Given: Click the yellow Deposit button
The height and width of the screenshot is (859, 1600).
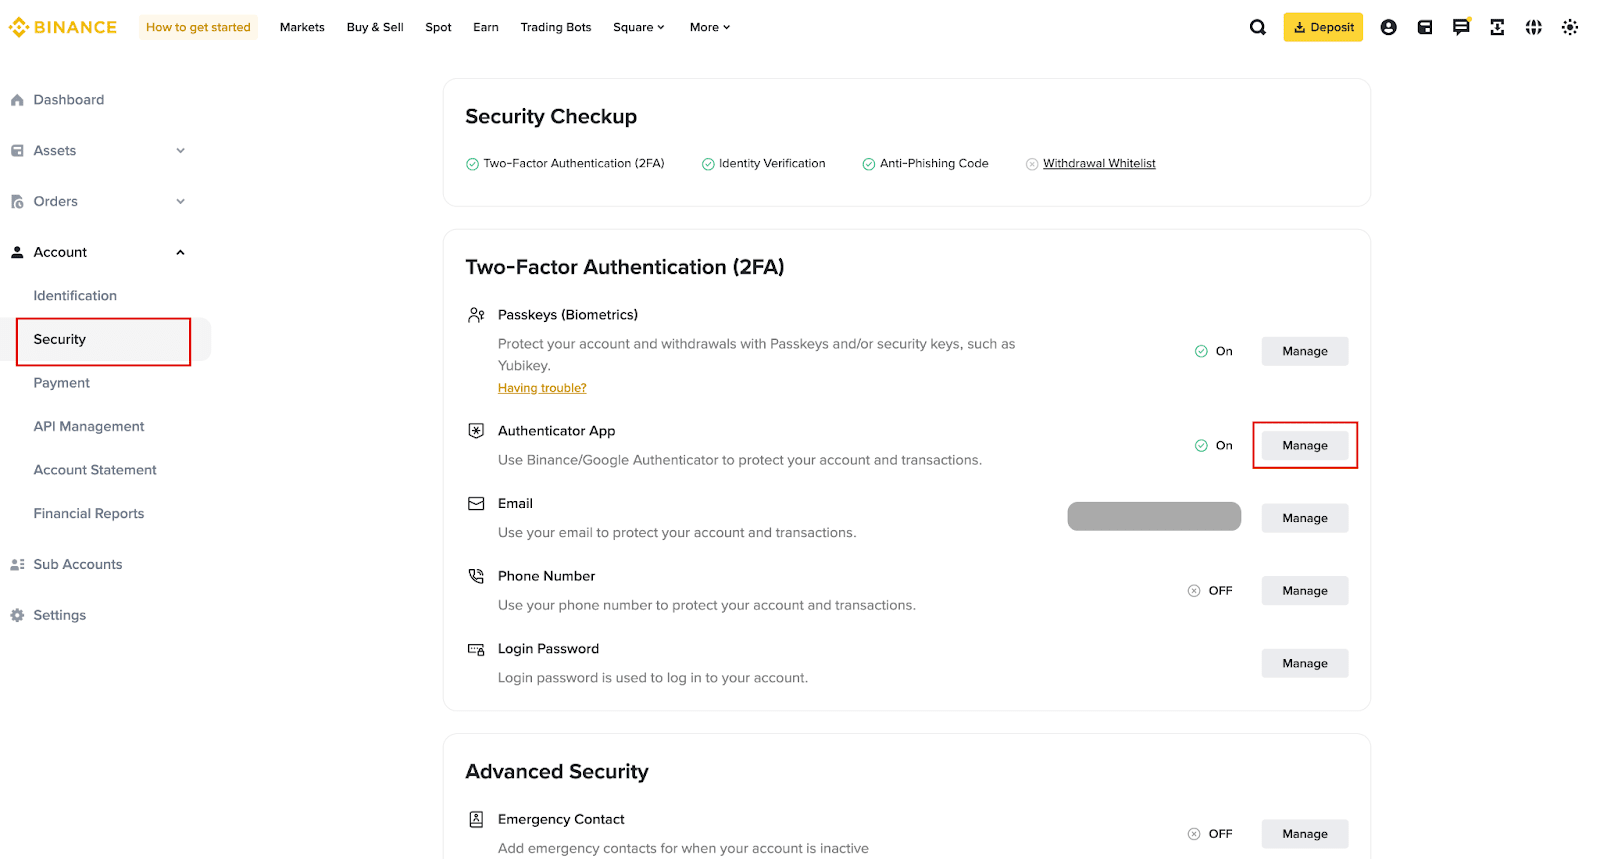Looking at the screenshot, I should coord(1323,27).
